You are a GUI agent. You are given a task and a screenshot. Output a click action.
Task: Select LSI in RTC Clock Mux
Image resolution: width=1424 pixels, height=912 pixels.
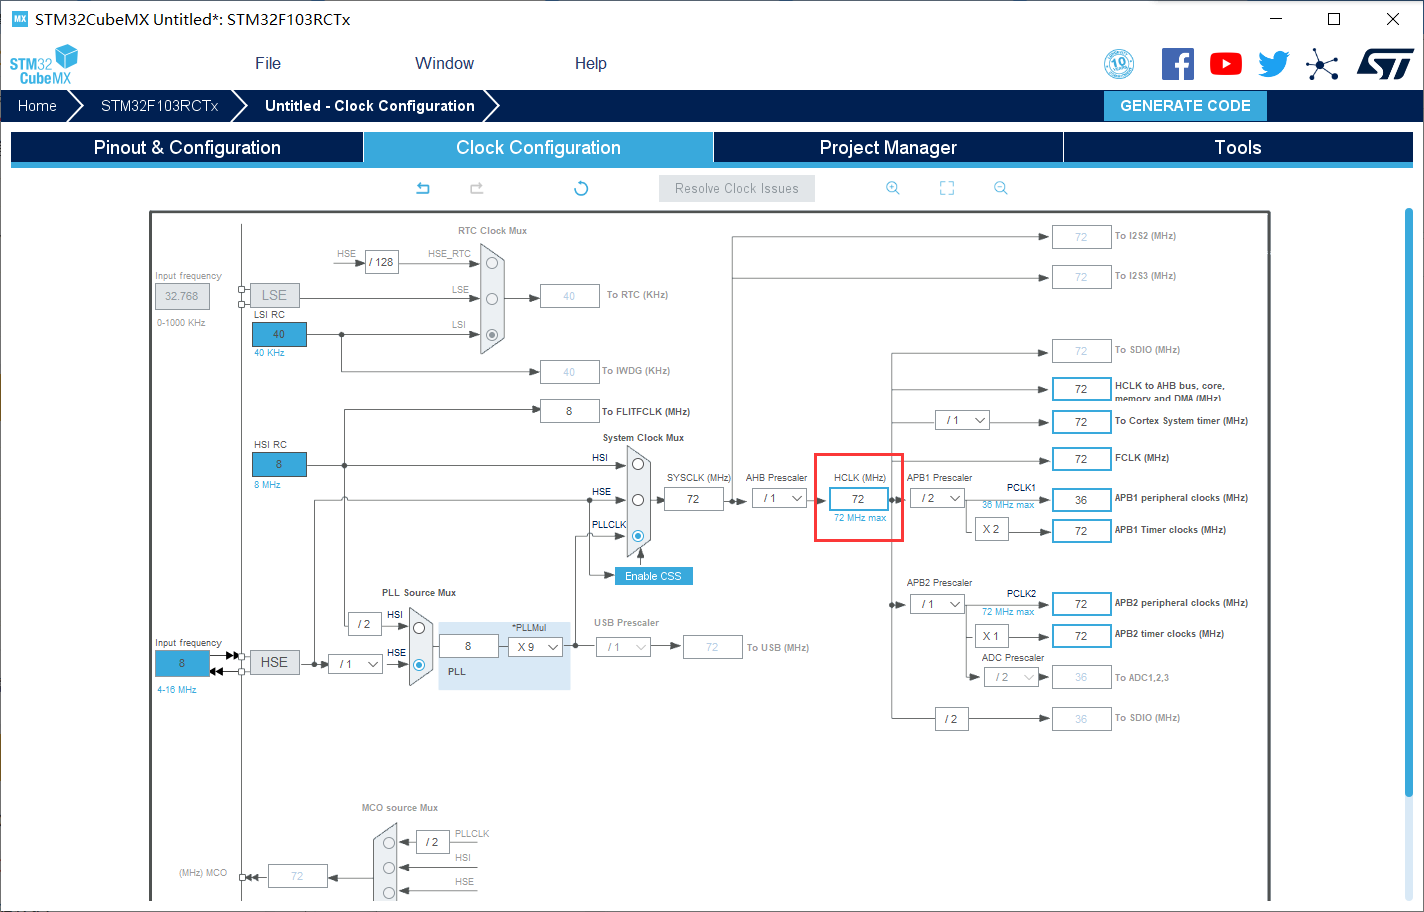[x=492, y=335]
